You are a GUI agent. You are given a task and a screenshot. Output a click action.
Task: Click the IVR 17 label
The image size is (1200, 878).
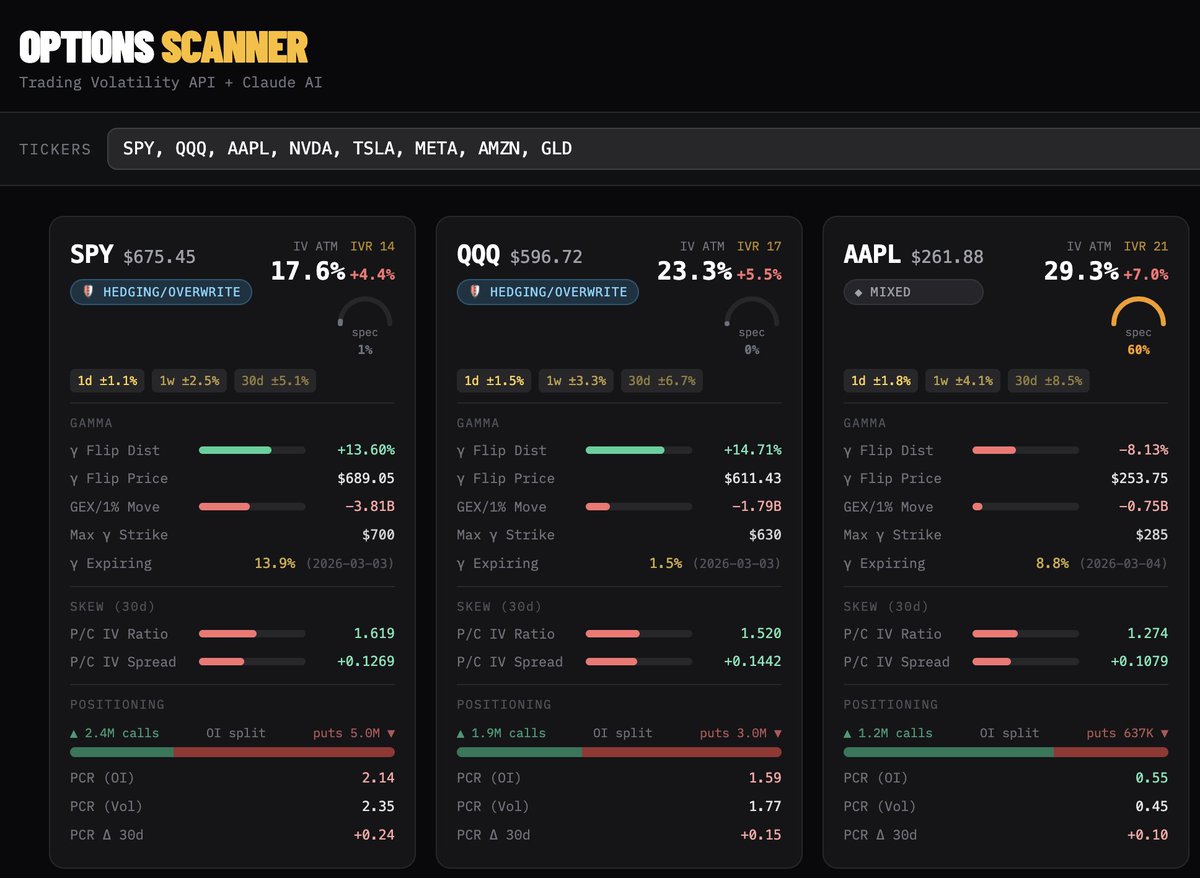(x=760, y=246)
